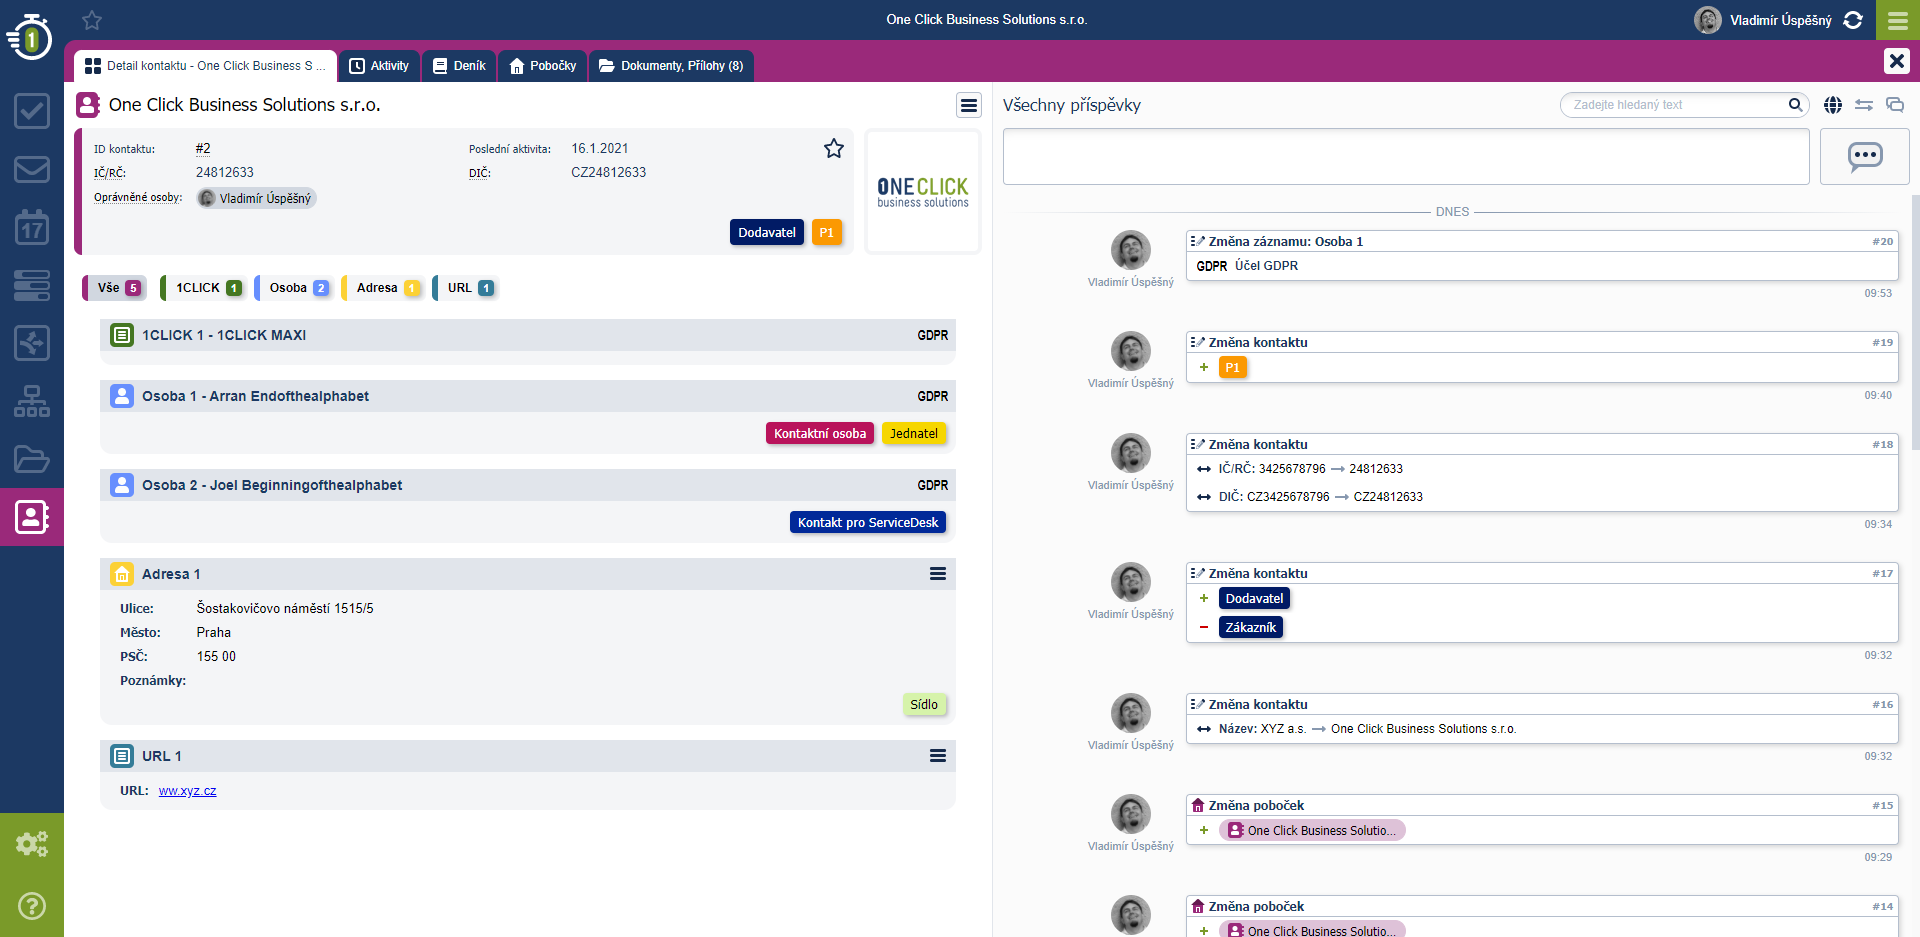Click the globe filter icon in posts
The width and height of the screenshot is (1920, 937).
pyautogui.click(x=1833, y=105)
